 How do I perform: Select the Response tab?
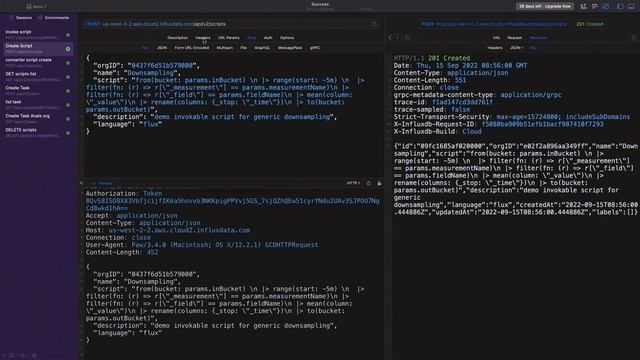click(538, 38)
